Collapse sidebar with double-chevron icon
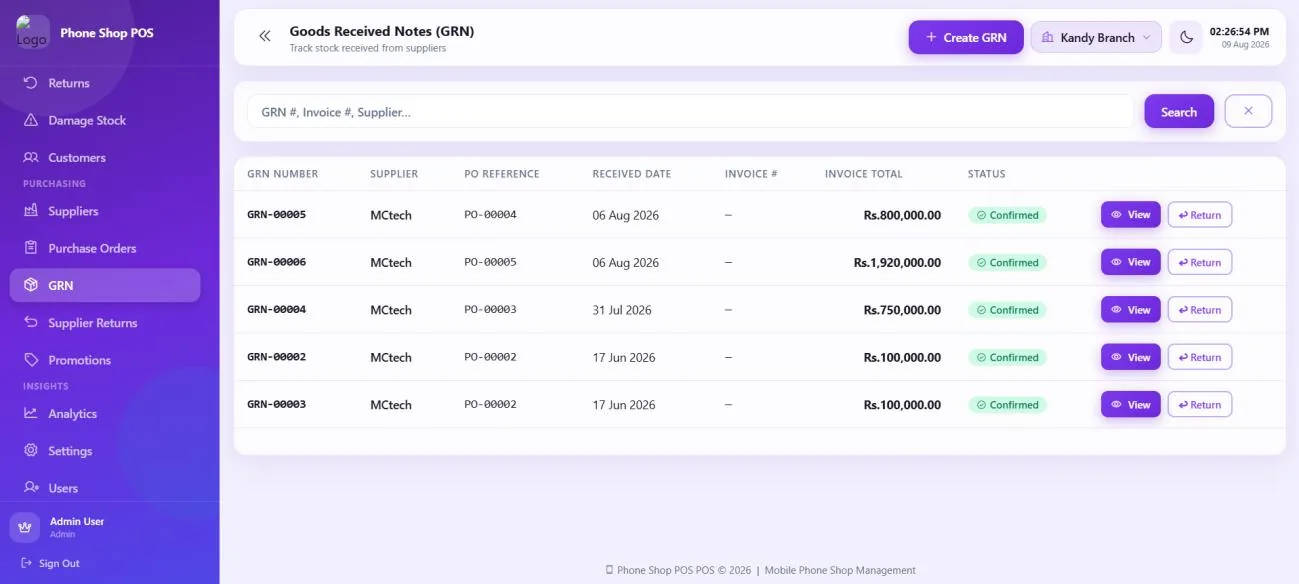The image size is (1299, 584). (265, 36)
